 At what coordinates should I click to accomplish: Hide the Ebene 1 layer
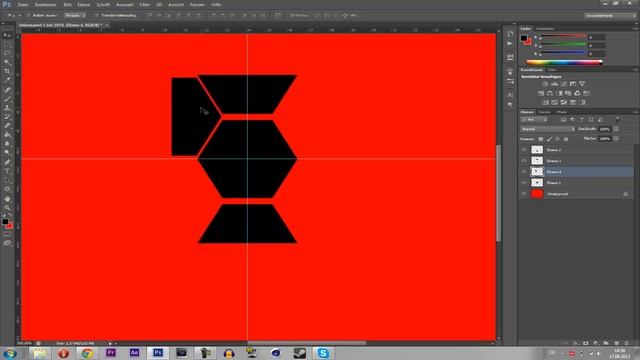click(524, 183)
